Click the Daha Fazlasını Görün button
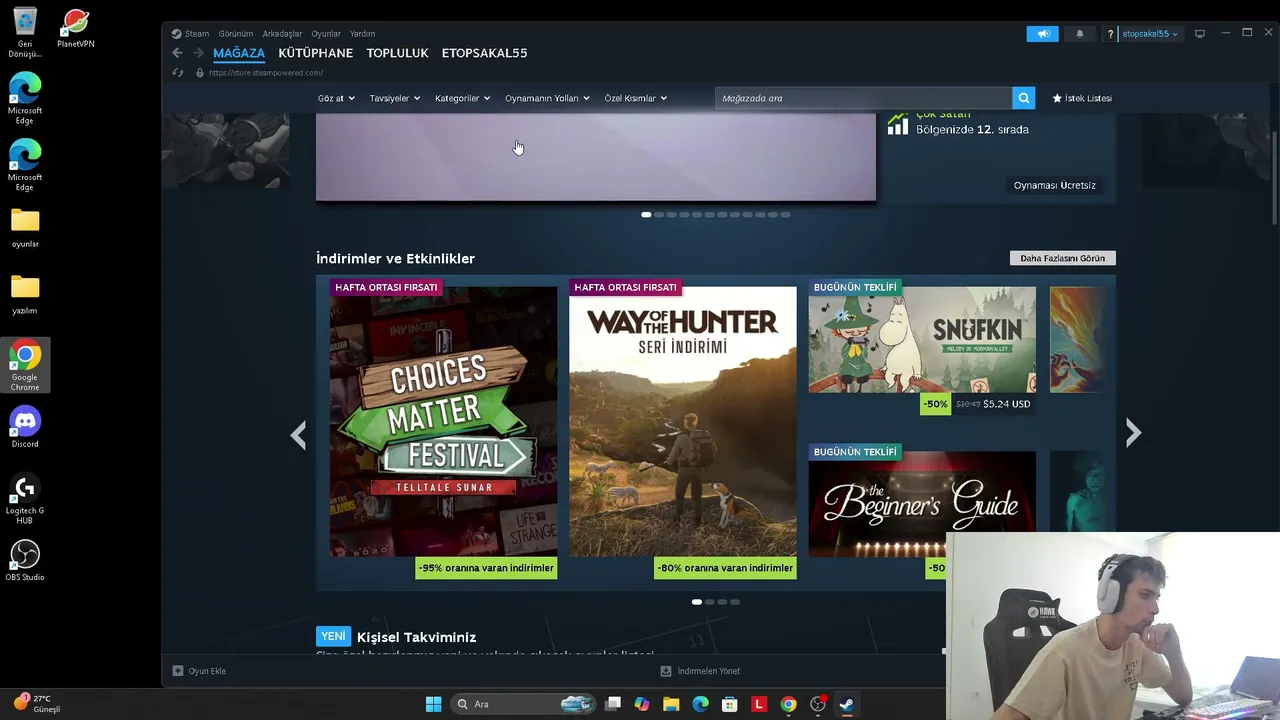Viewport: 1280px width, 720px height. pos(1062,258)
